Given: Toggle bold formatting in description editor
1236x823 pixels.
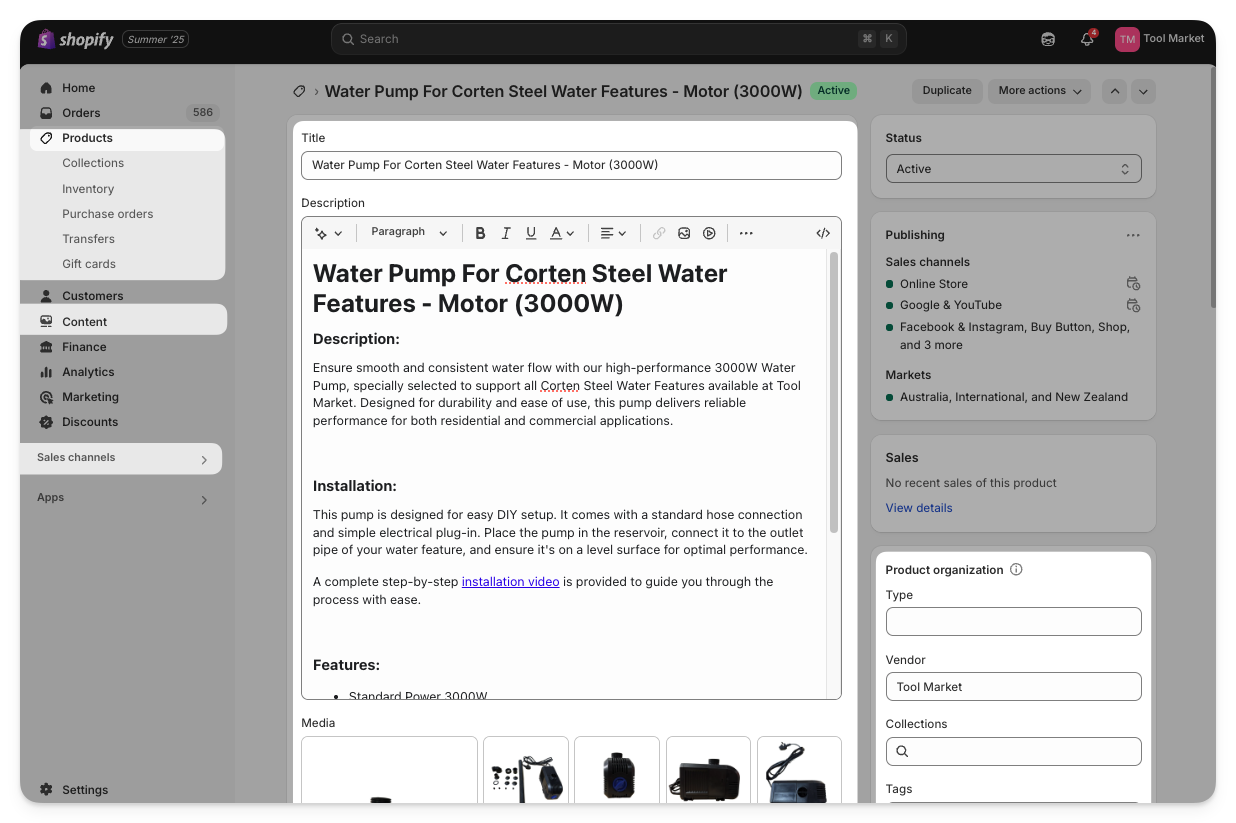Looking at the screenshot, I should 480,233.
